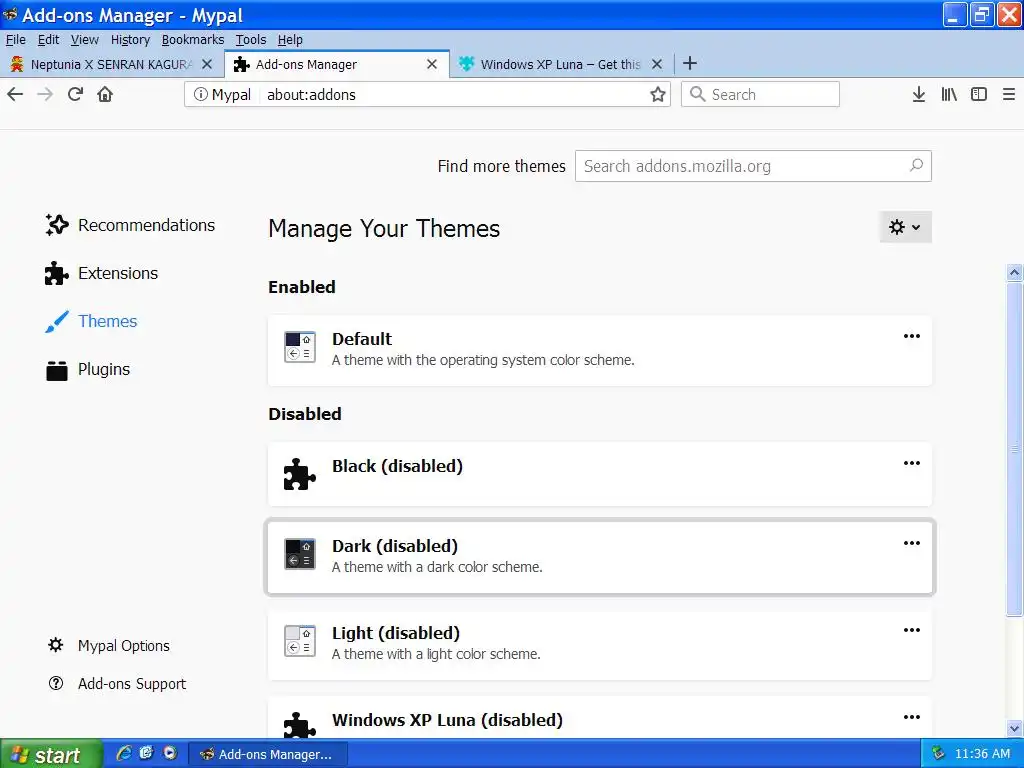The height and width of the screenshot is (768, 1024).
Task: Launch the media player quick launch icon
Action: (170, 753)
